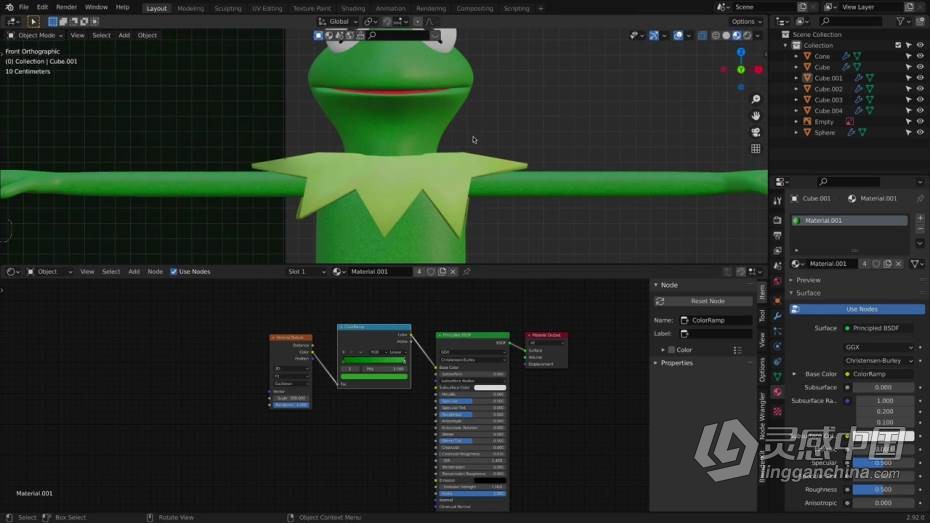Open Texture properties checker icon
This screenshot has width=930, height=523.
(x=778, y=411)
